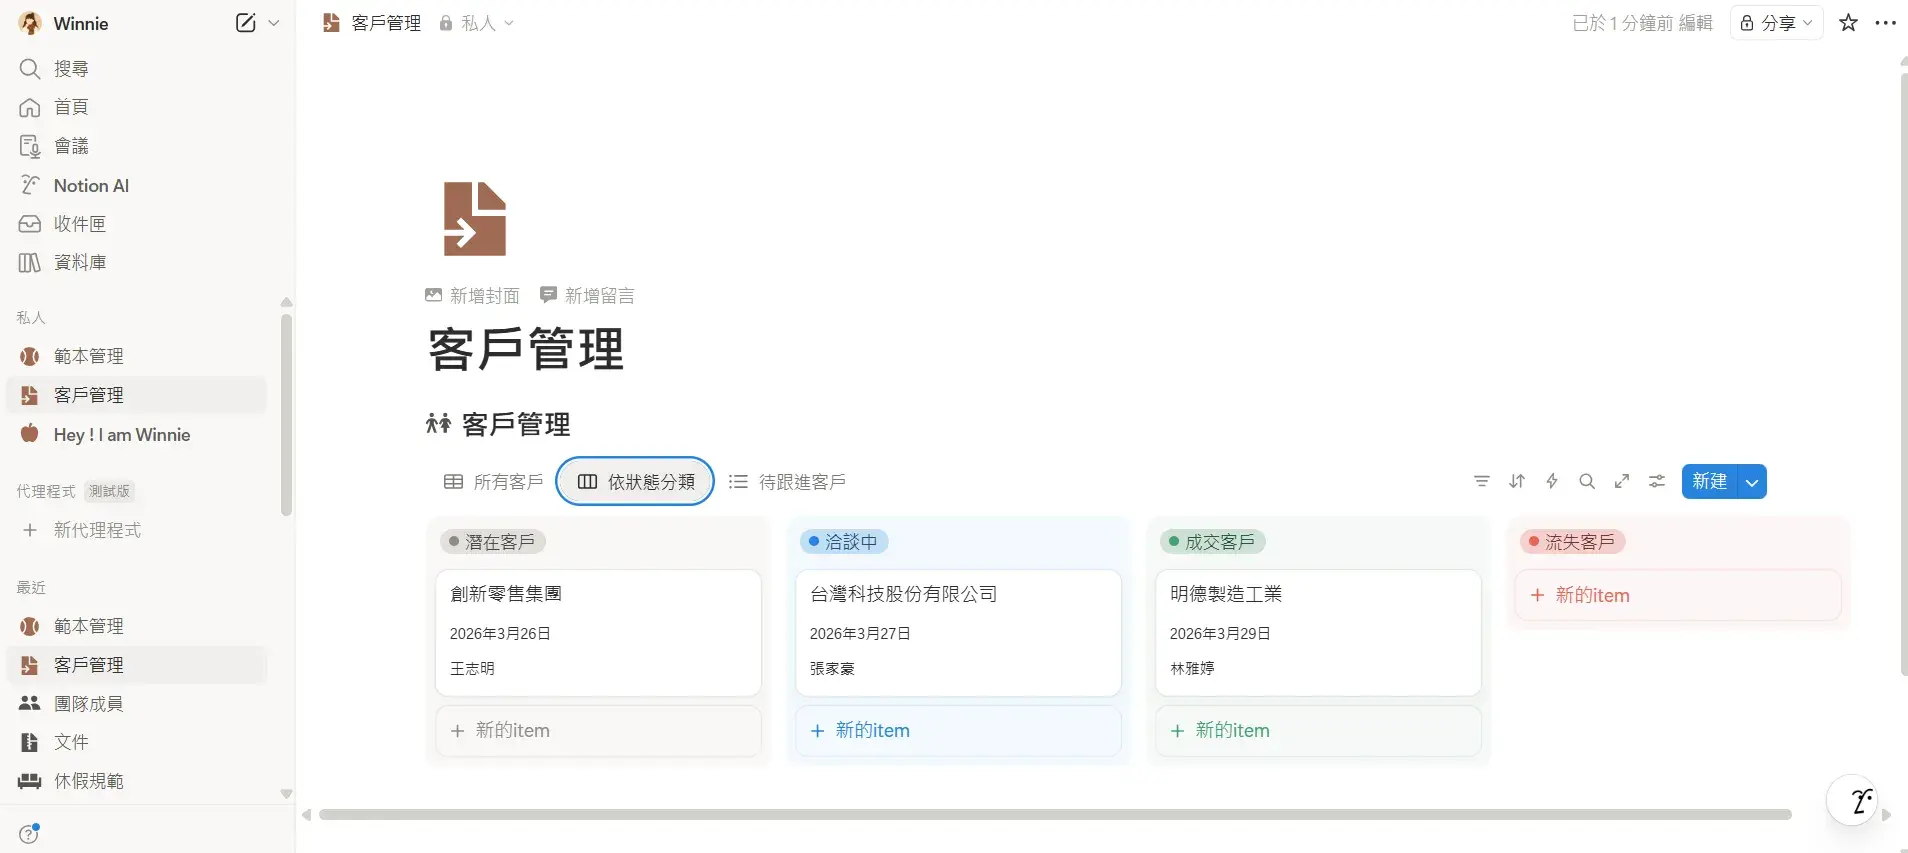
Task: Open the 台灣科技股份有限公司 card
Action: [958, 633]
